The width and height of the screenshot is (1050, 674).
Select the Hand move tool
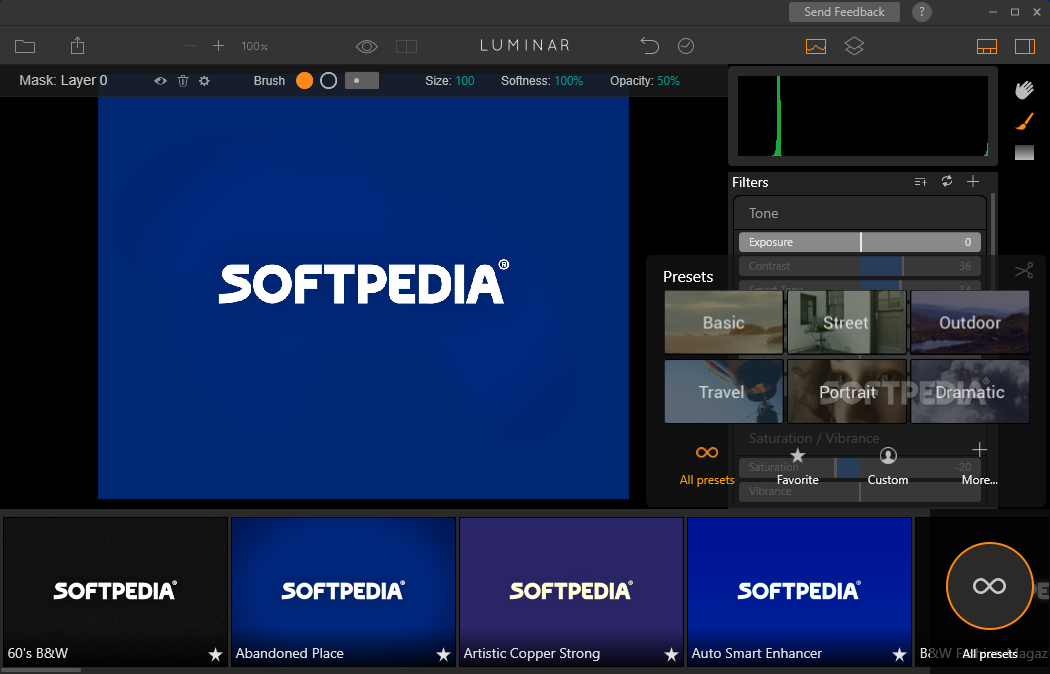click(x=1024, y=90)
